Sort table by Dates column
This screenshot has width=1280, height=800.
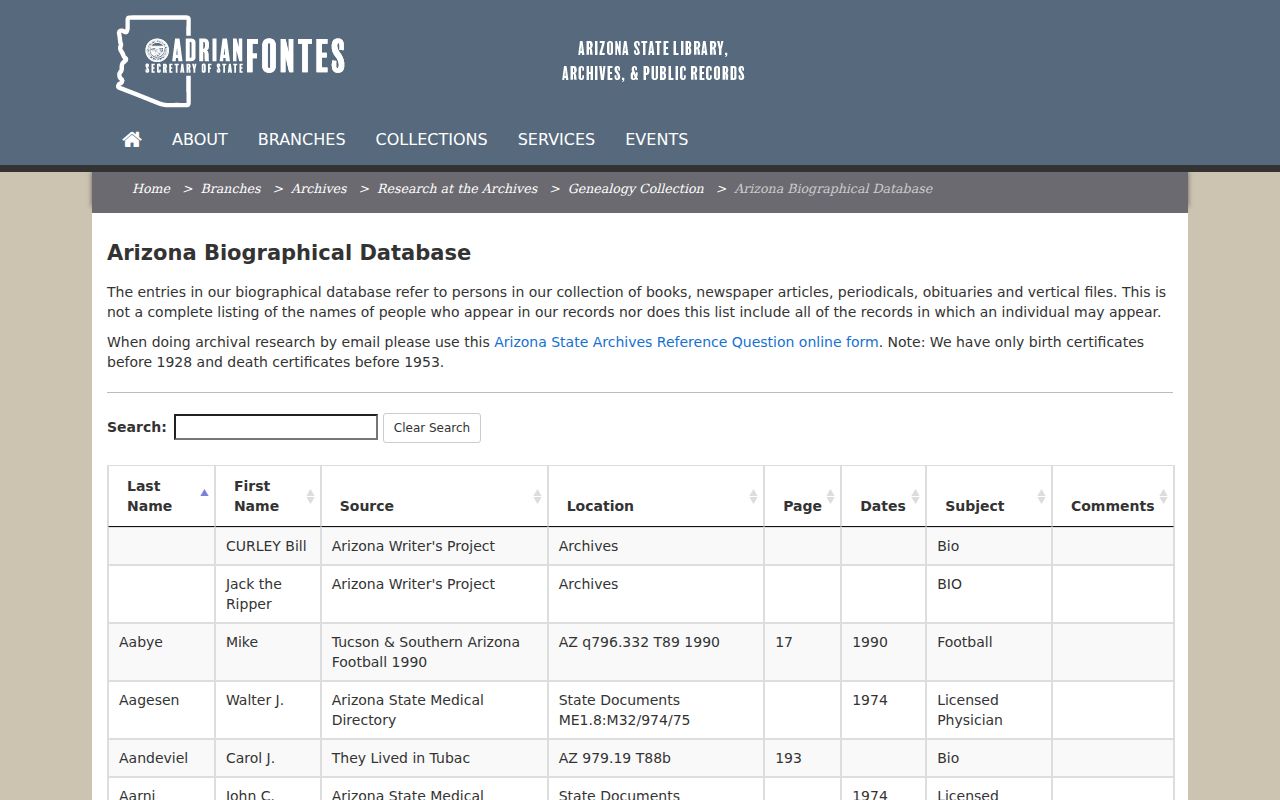click(x=884, y=496)
